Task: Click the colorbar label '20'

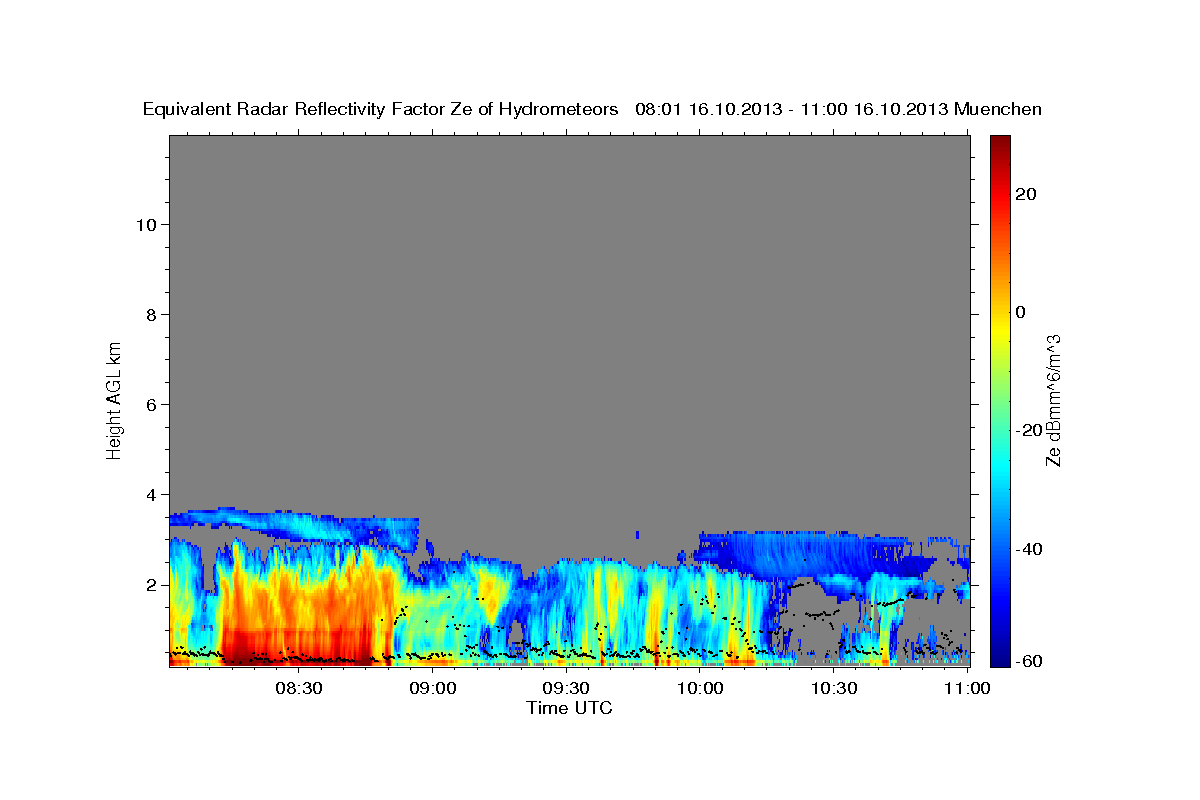Action: 1025,194
